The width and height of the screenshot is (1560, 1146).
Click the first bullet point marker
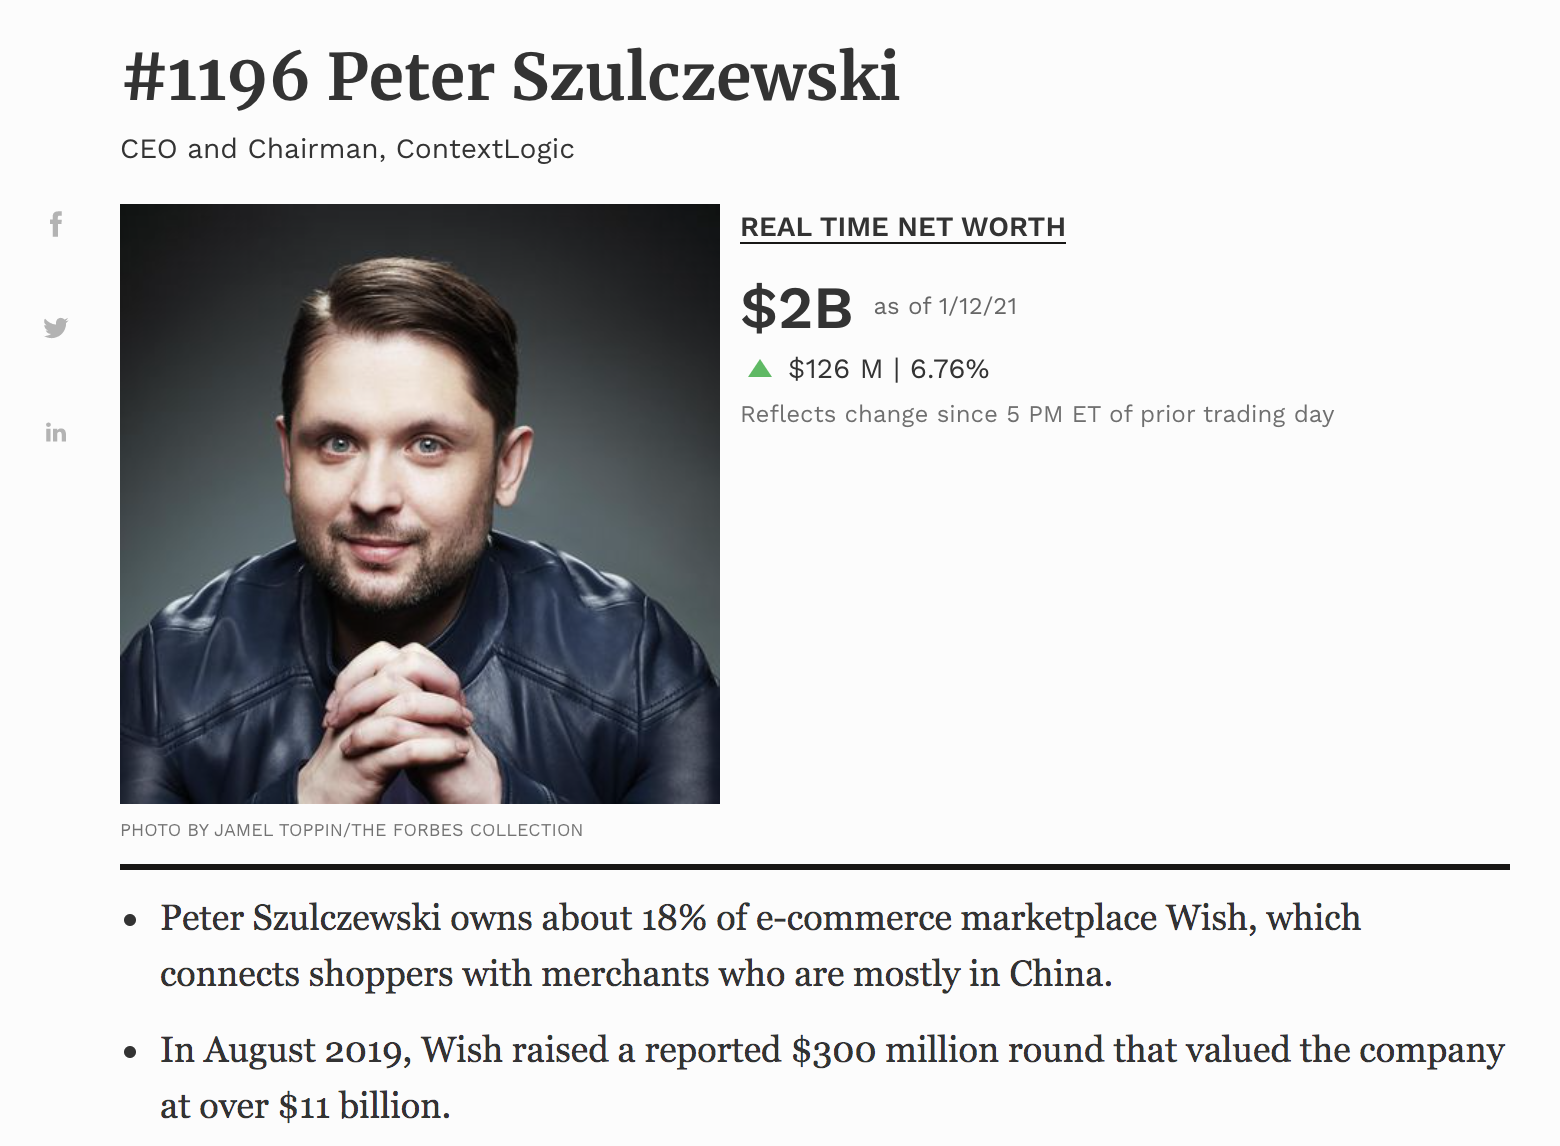130,921
